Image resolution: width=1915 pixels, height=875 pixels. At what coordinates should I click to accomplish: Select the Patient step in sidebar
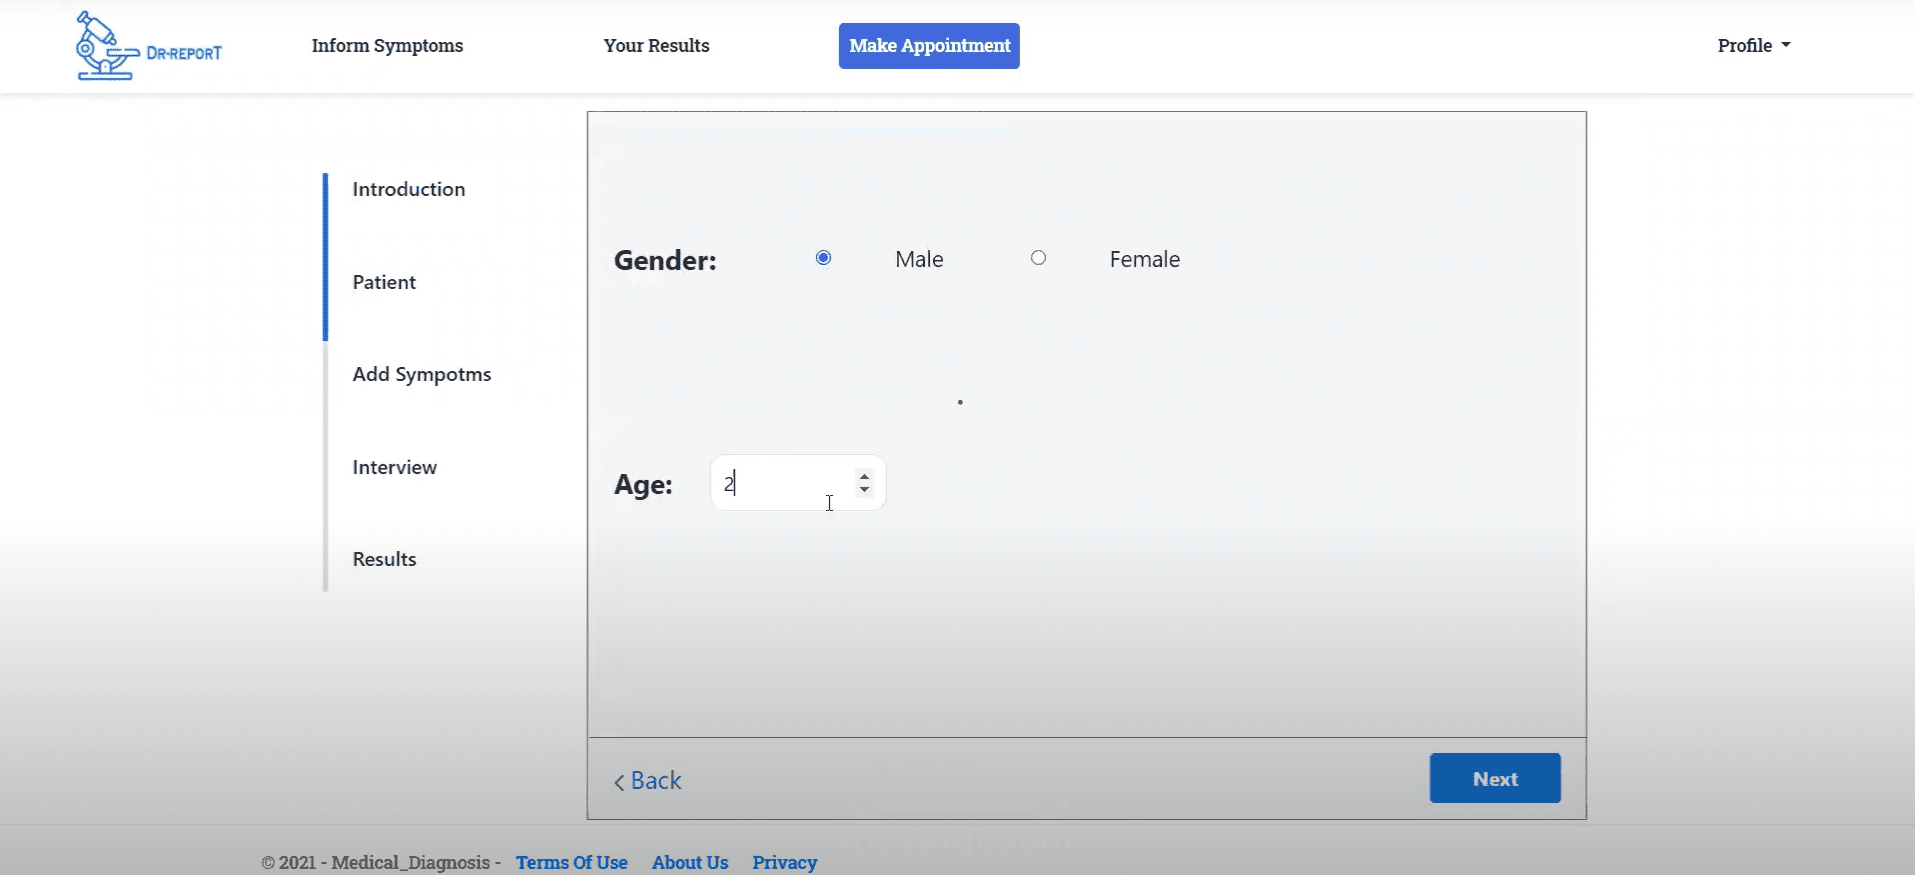384,282
